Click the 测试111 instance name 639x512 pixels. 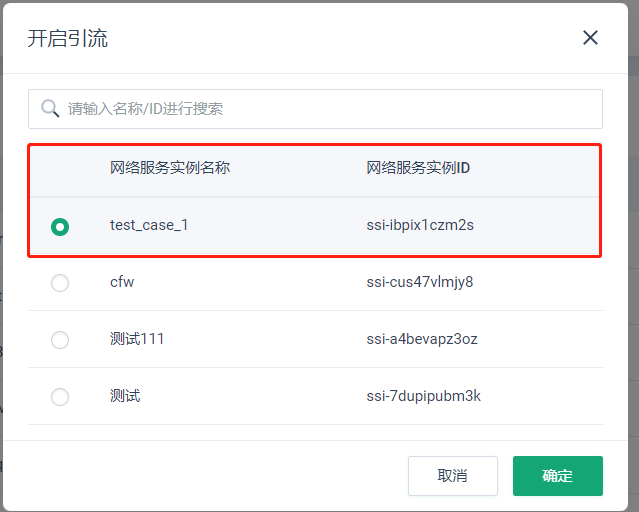pos(137,339)
